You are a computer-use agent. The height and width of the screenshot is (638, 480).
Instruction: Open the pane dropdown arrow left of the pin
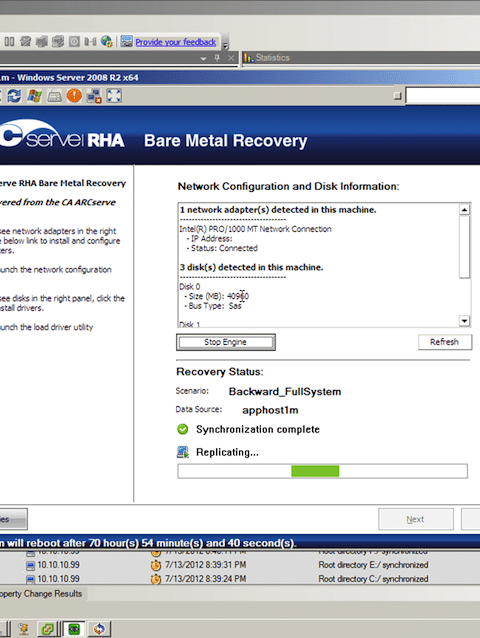point(203,59)
